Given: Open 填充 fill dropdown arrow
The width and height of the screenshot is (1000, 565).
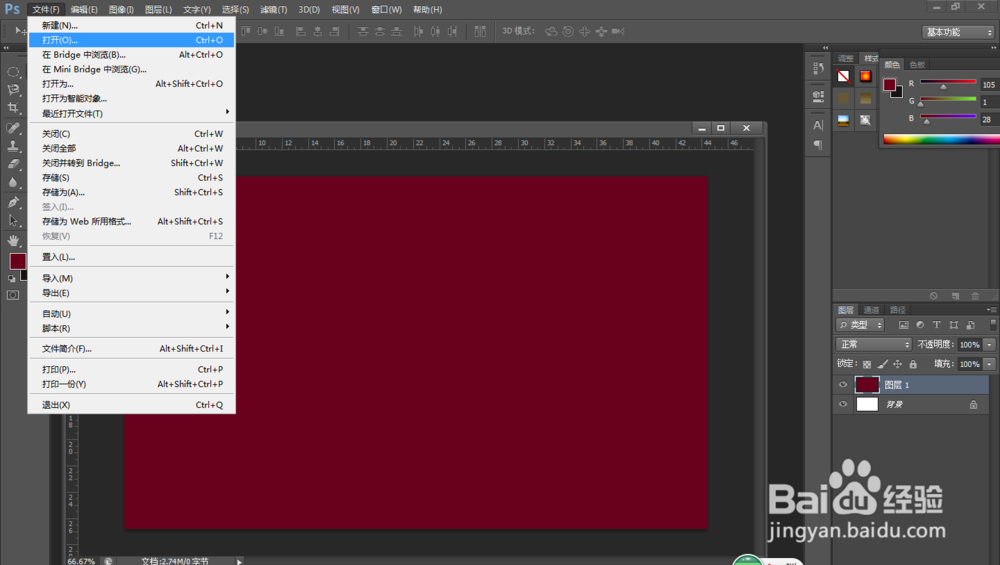Looking at the screenshot, I should tap(989, 364).
